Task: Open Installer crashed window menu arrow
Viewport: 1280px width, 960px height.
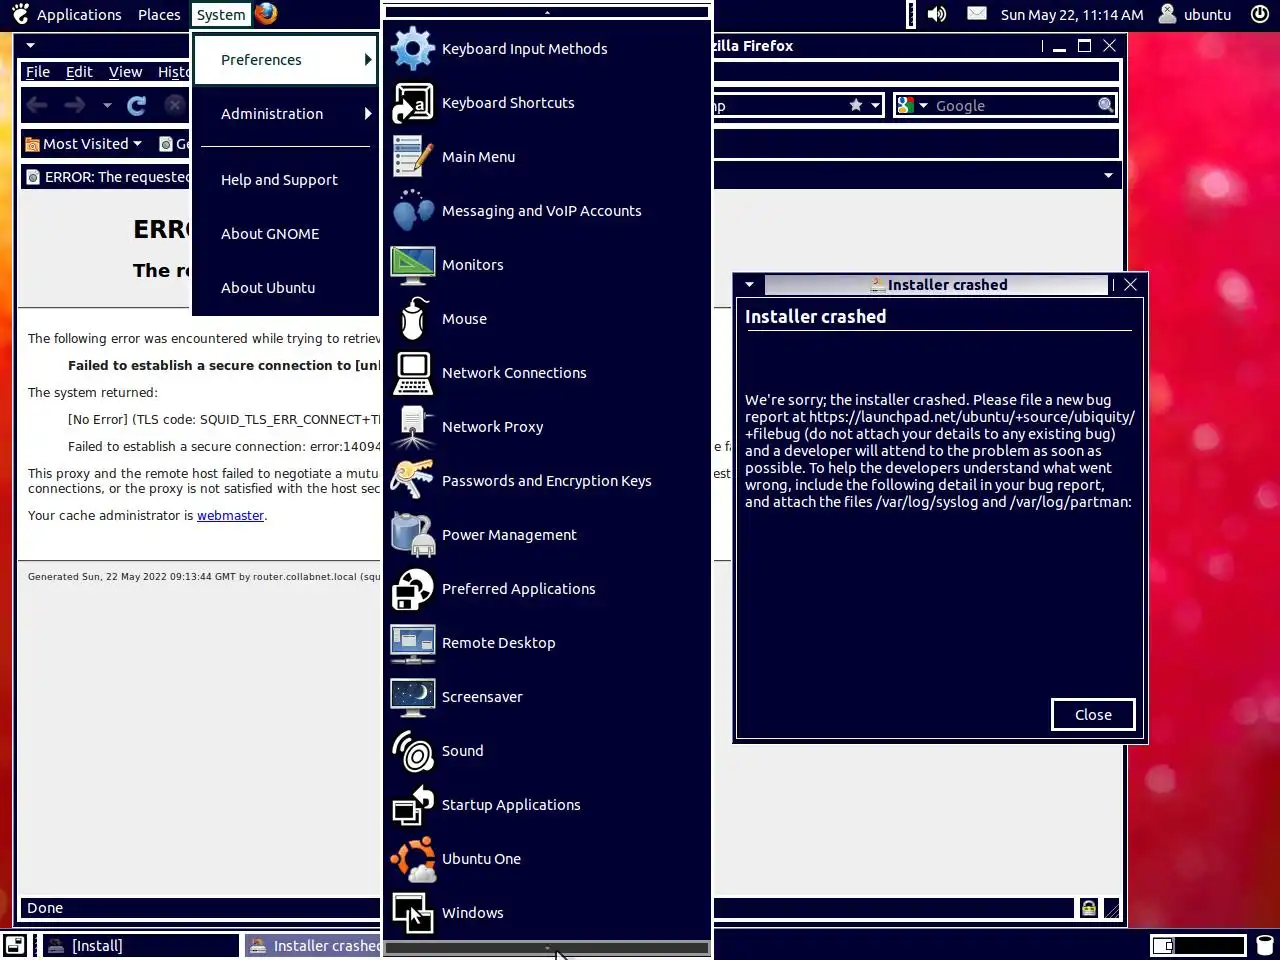Action: click(749, 285)
